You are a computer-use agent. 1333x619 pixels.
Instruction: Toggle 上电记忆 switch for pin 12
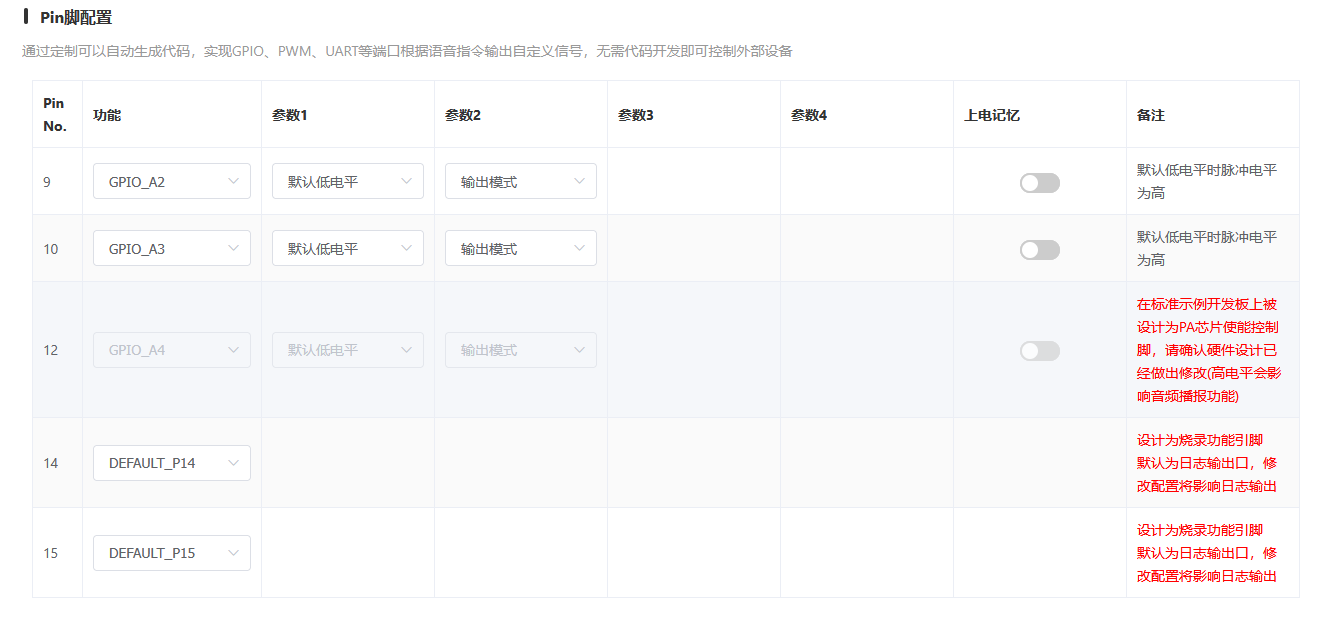tap(1039, 351)
